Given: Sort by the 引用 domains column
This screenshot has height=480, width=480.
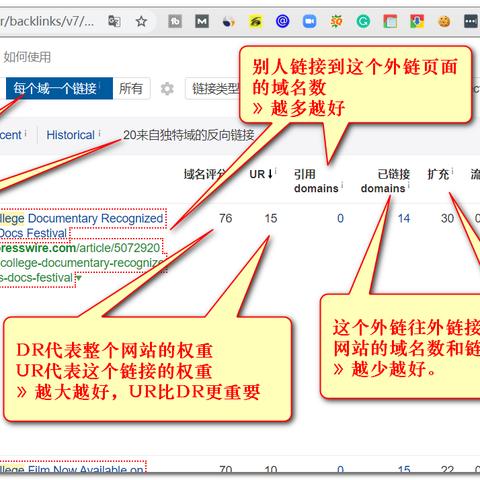Looking at the screenshot, I should [x=316, y=181].
